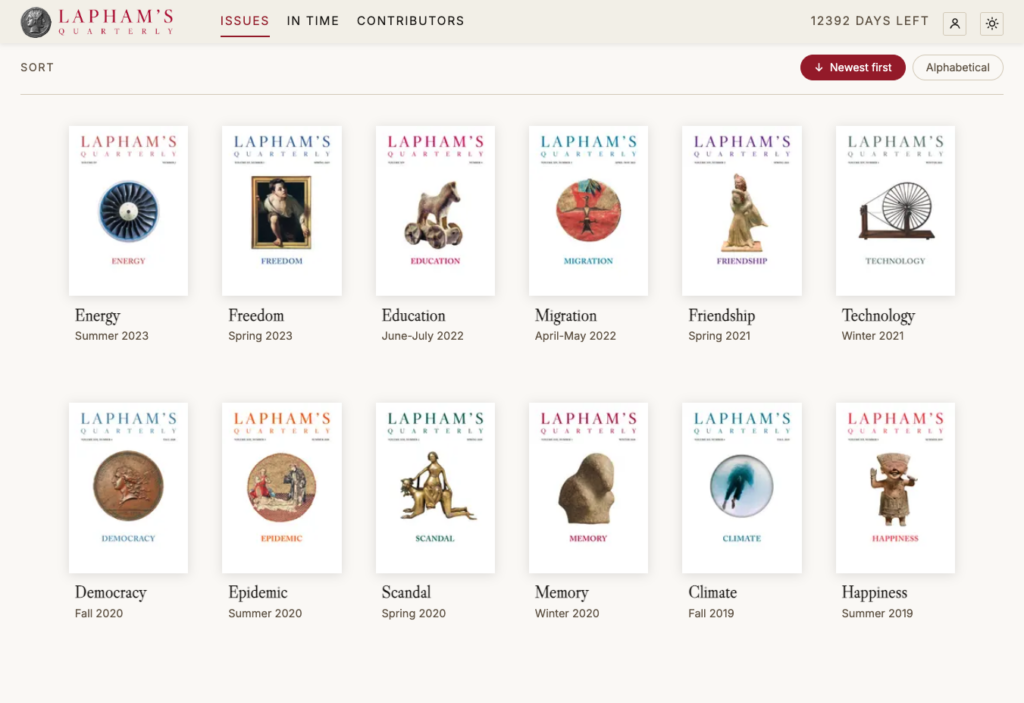
Task: Click the Epidemic title link
Action: click(x=258, y=593)
